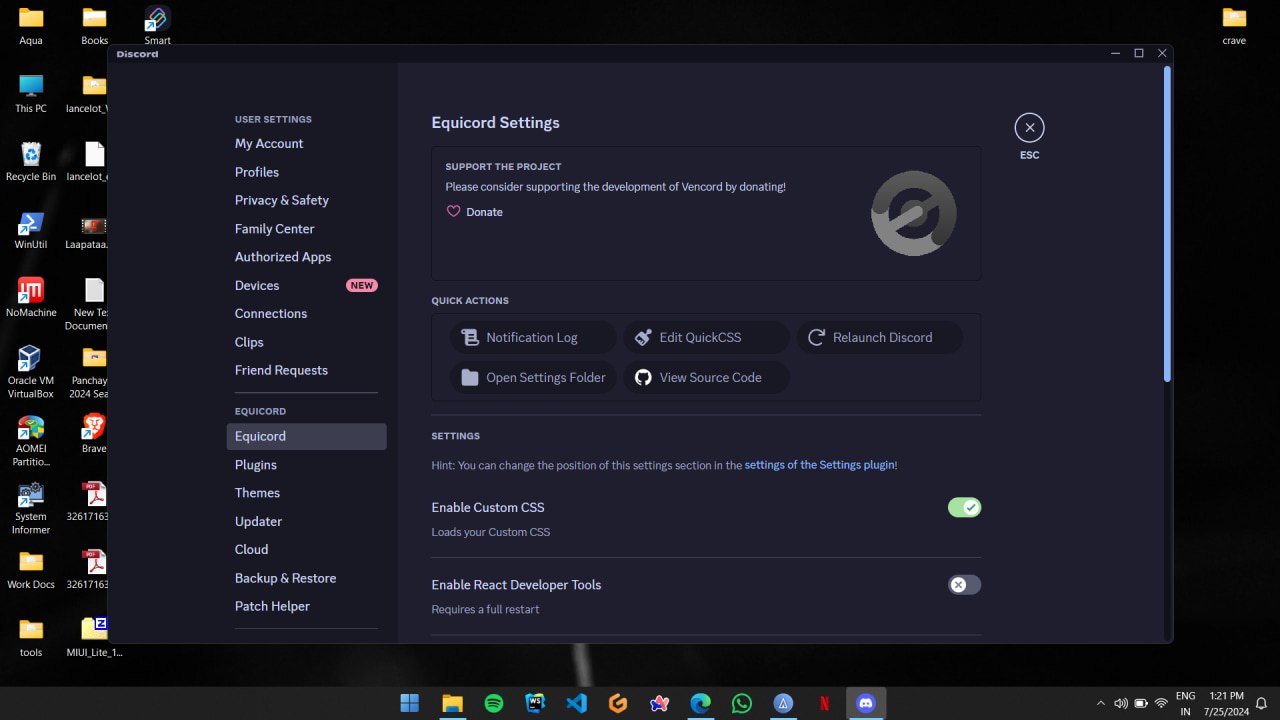Click the heart icon beside Donate
This screenshot has height=720, width=1280.
(453, 212)
